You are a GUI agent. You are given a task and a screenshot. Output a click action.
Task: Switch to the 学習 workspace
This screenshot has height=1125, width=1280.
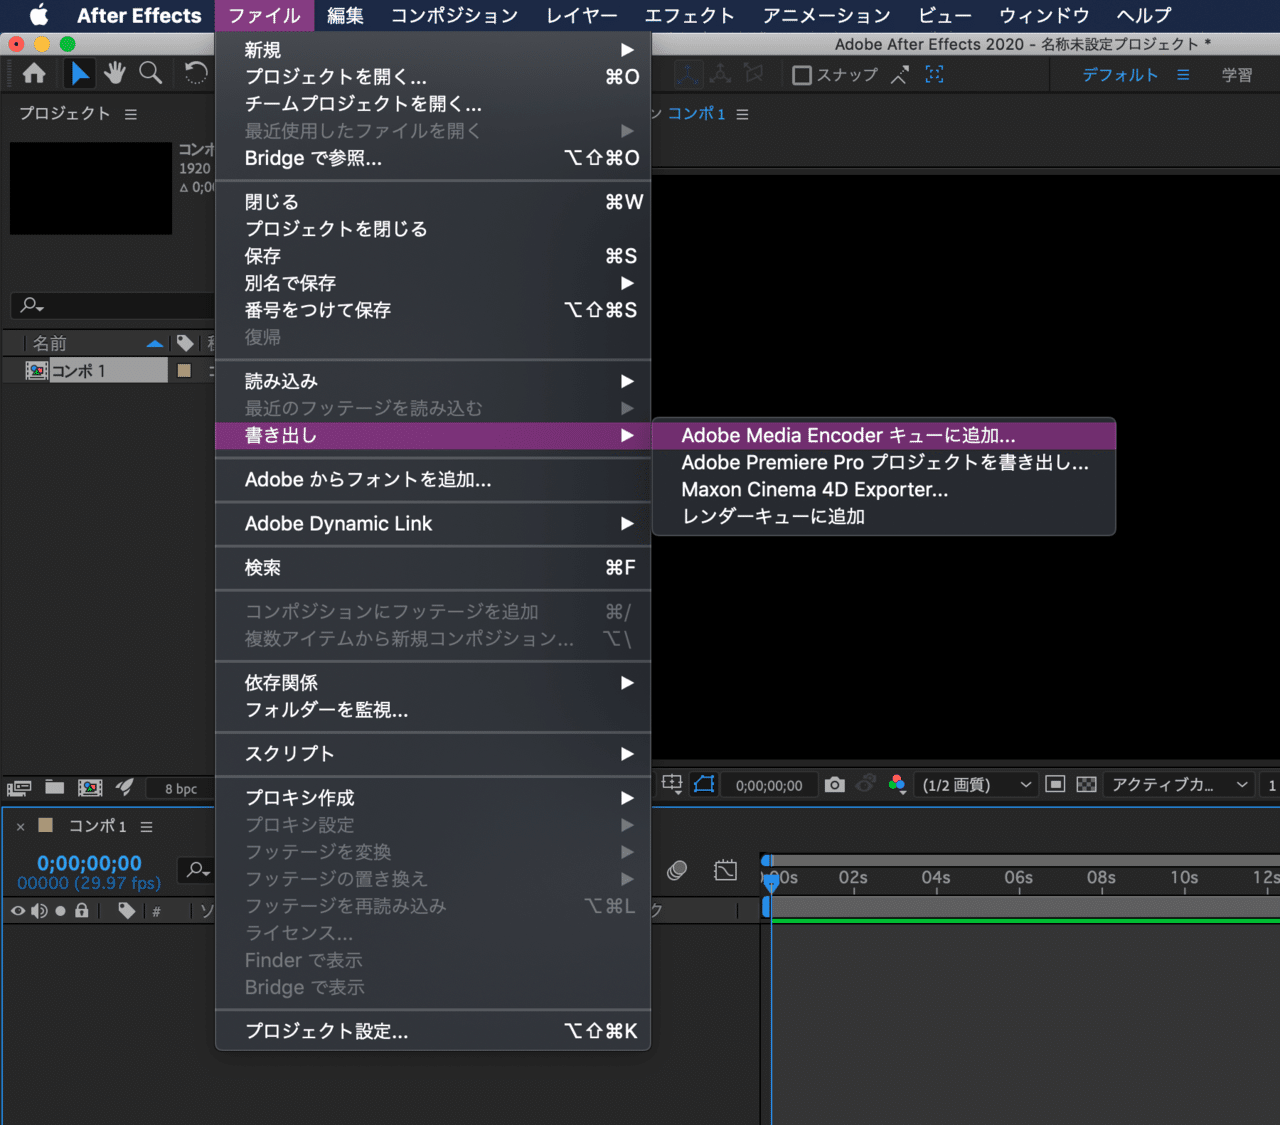(1237, 75)
